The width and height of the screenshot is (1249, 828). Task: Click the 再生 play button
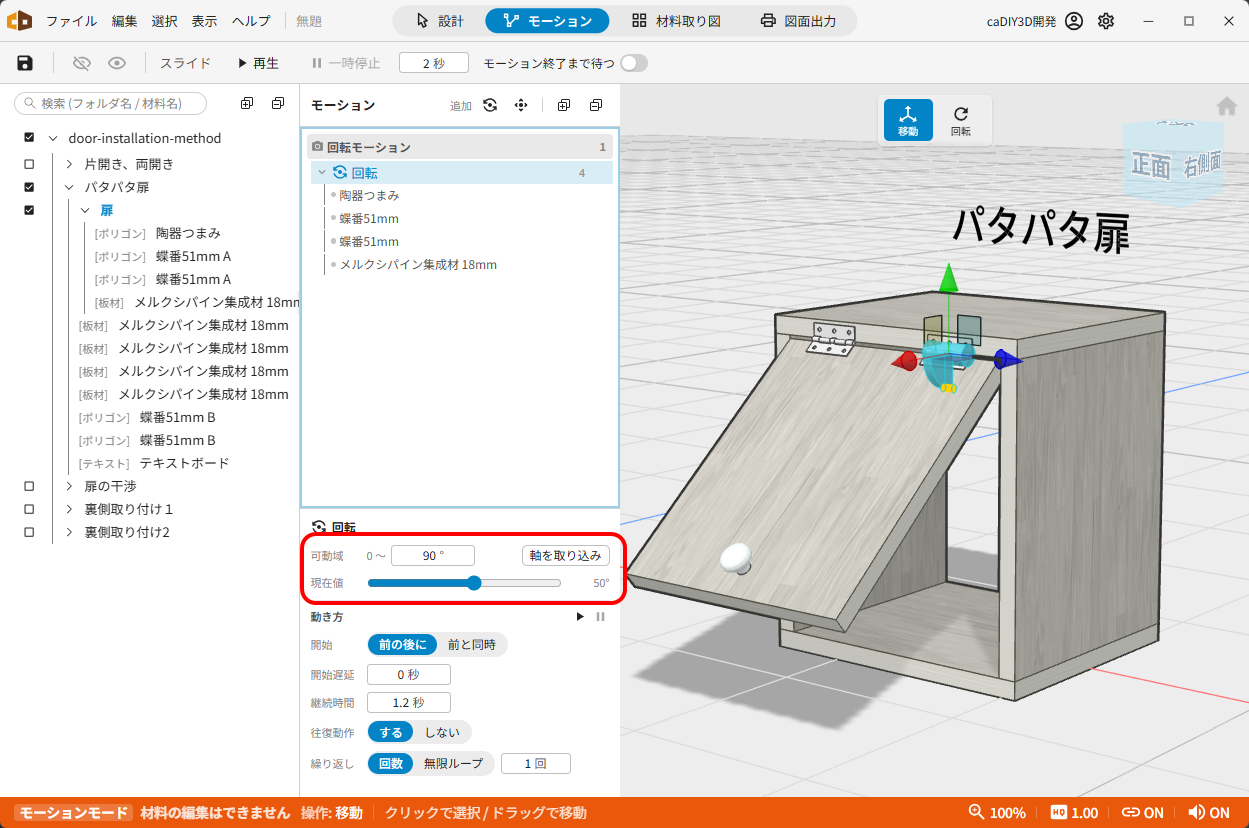click(258, 63)
